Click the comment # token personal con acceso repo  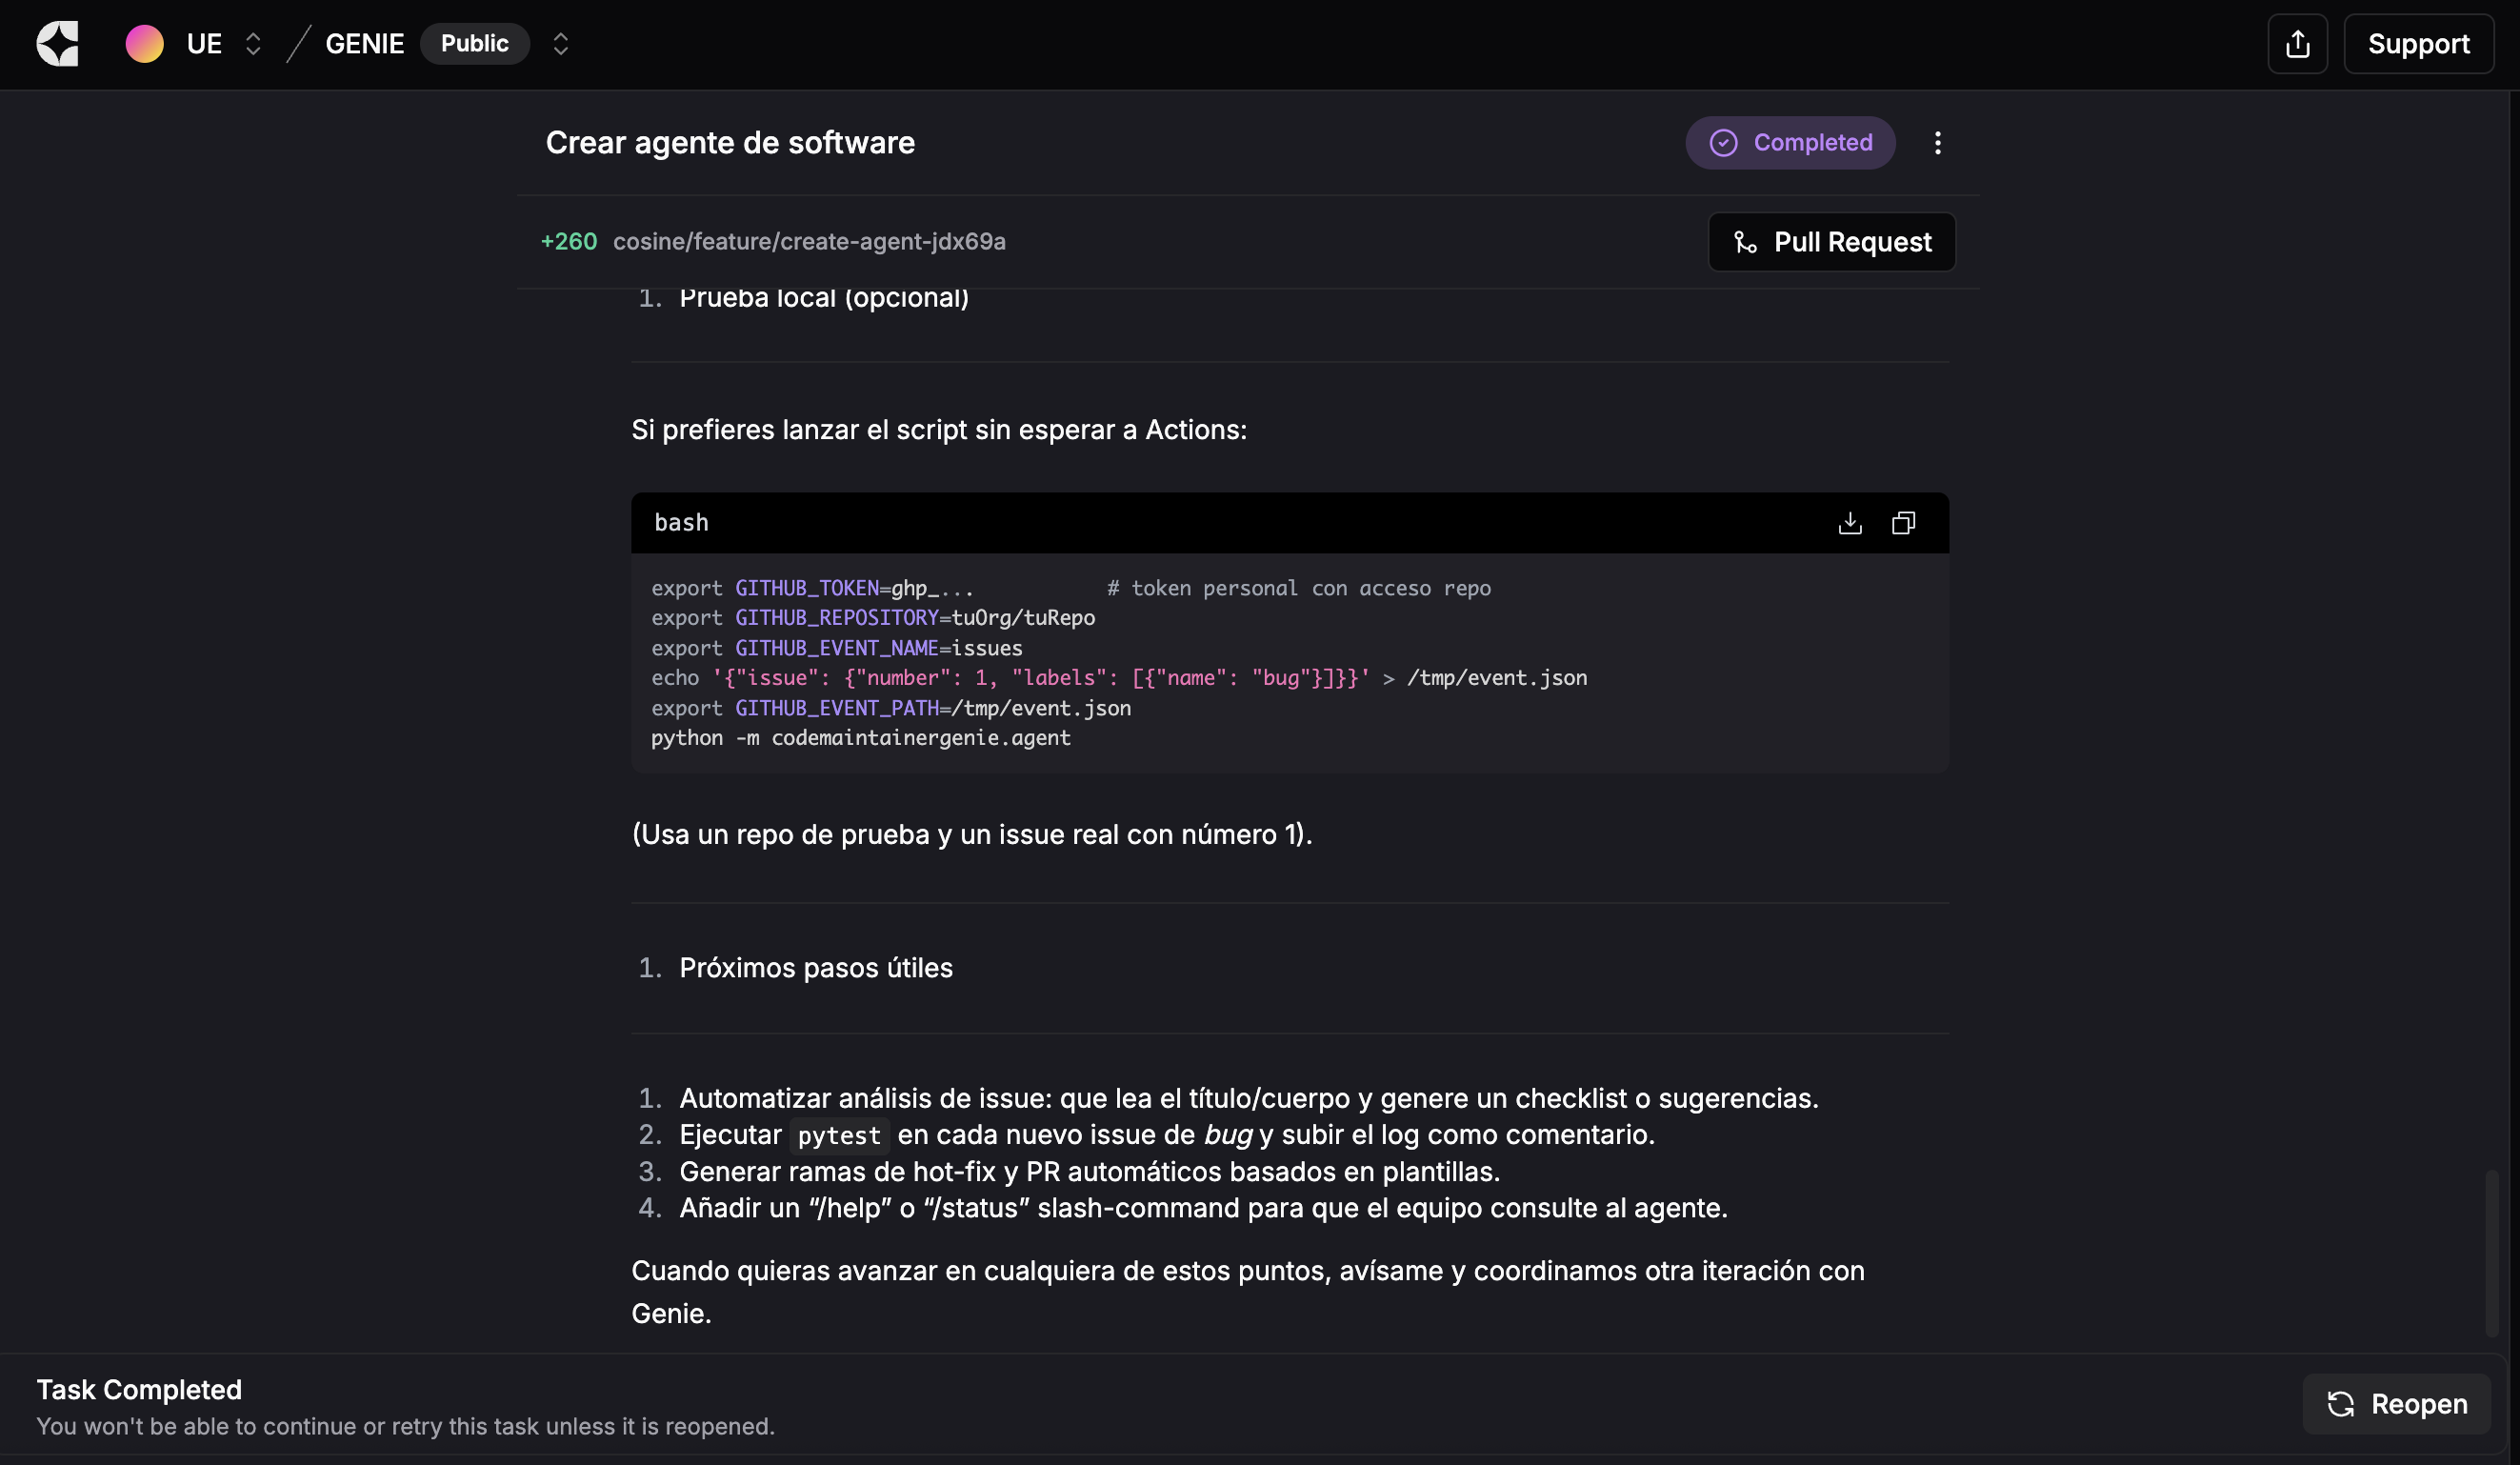[1298, 588]
